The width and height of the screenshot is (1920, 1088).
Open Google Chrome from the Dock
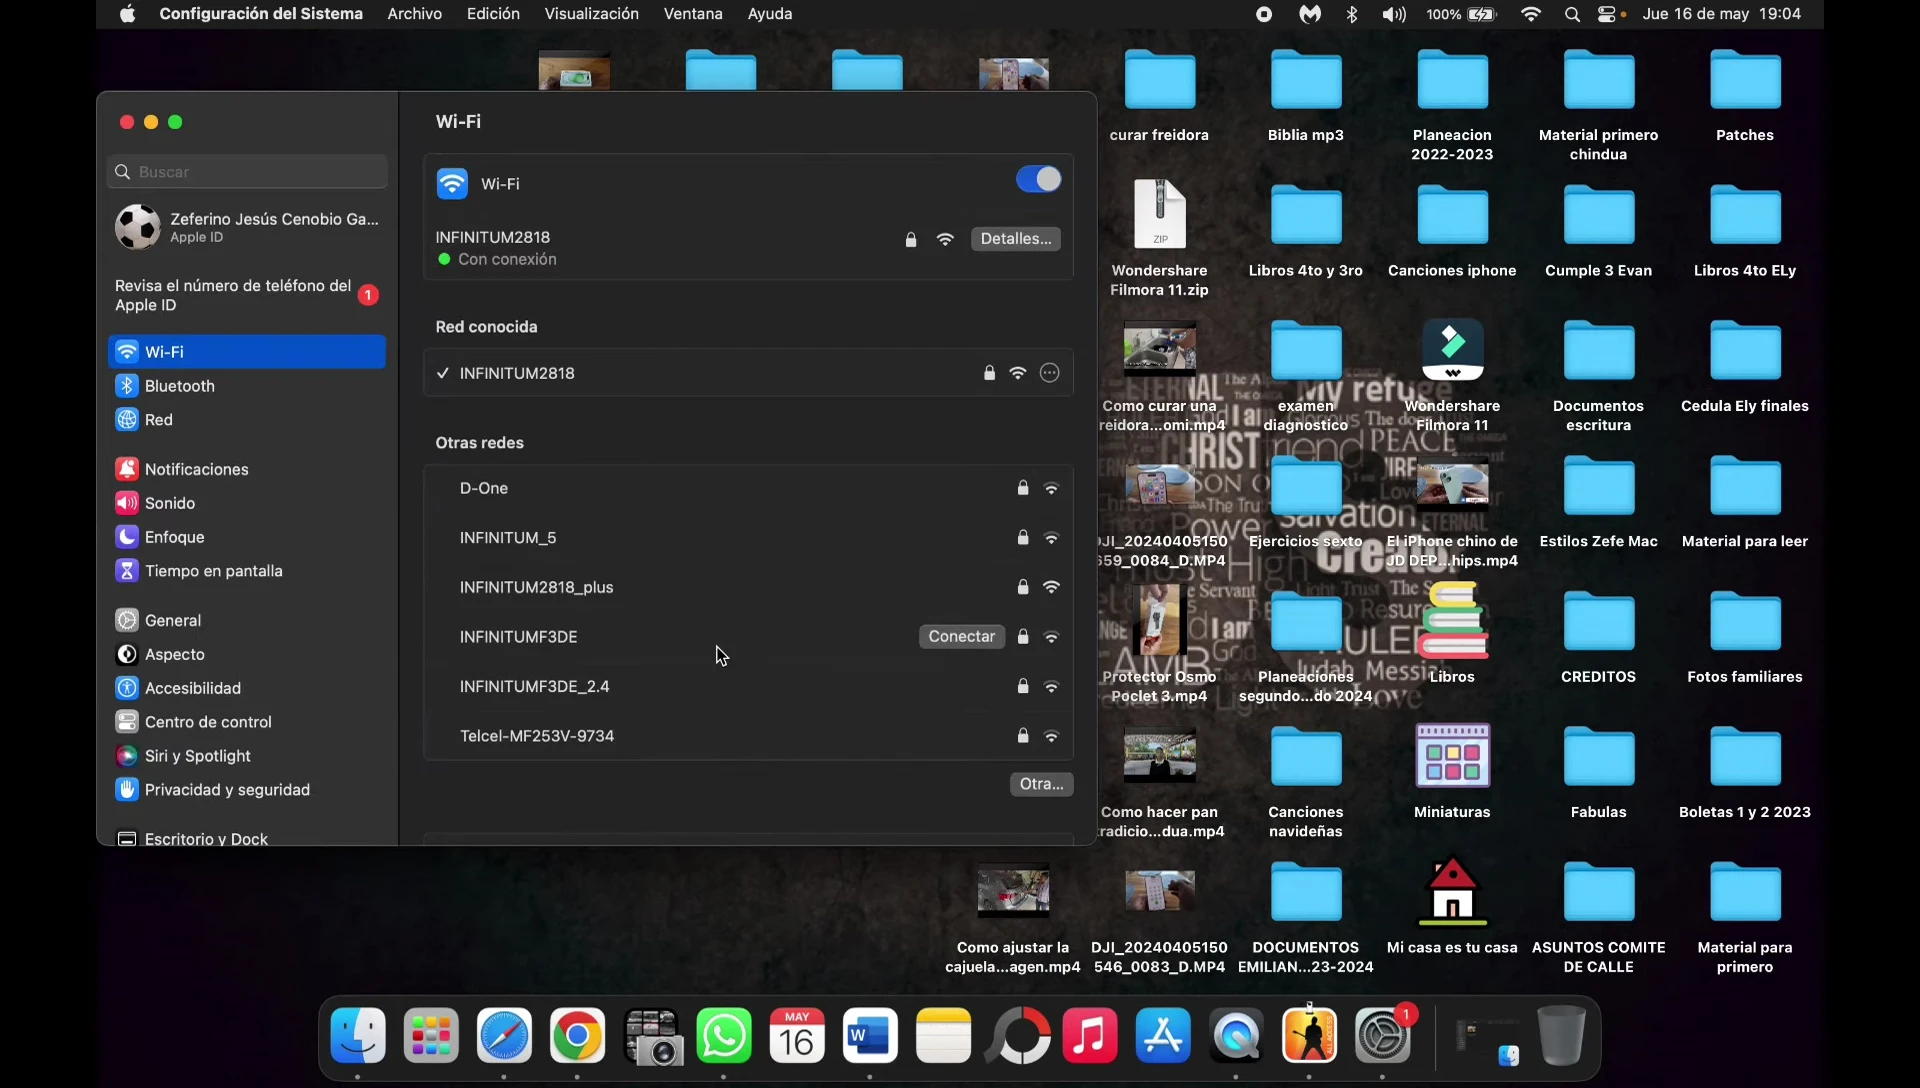point(577,1036)
